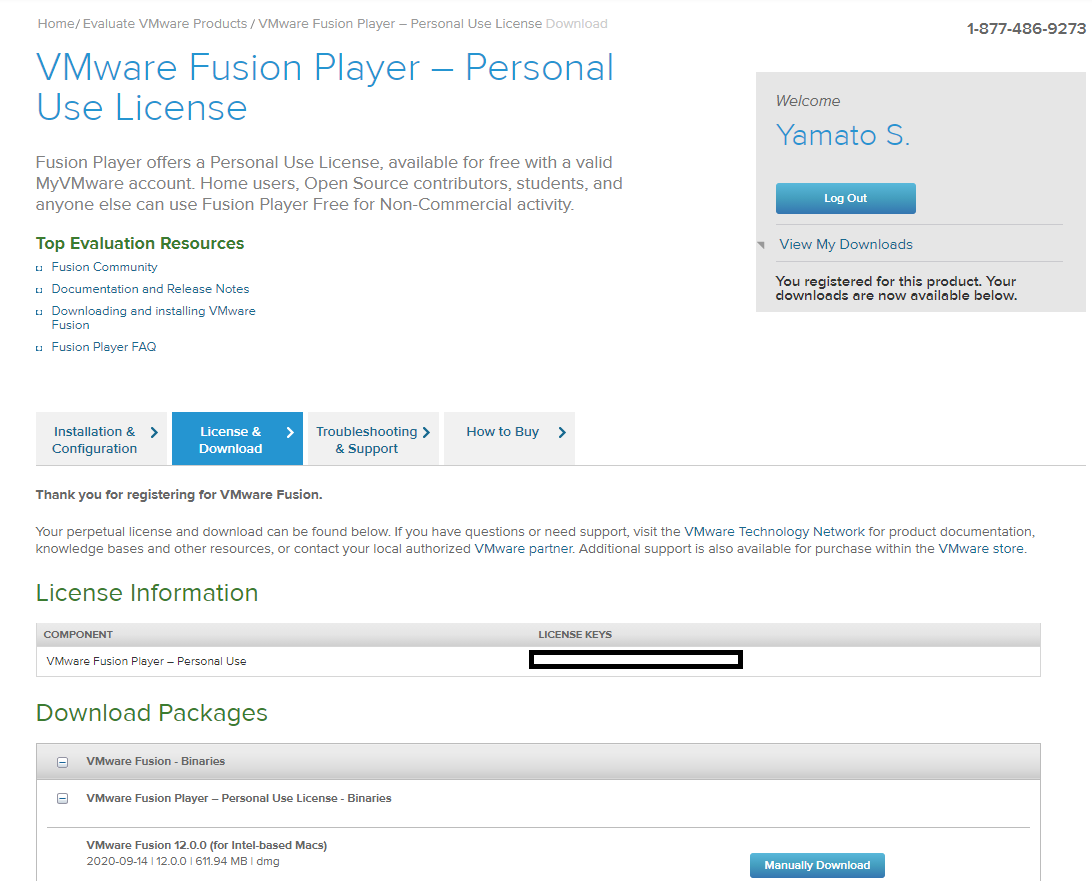This screenshot has height=881, width=1092.
Task: Visit the Fusion Community resource link
Action: (104, 267)
